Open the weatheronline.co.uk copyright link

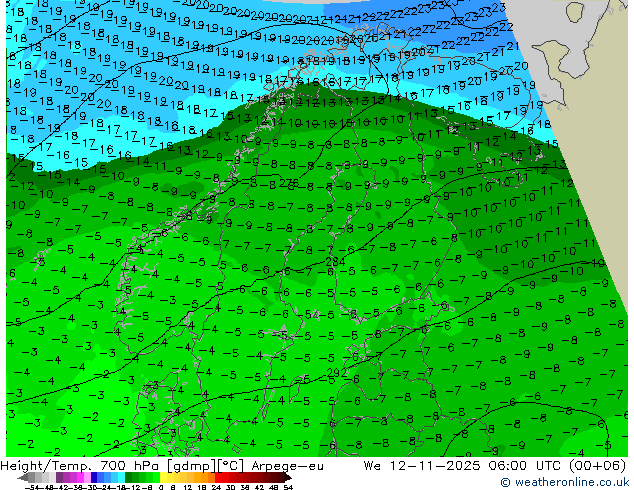[x=565, y=482]
